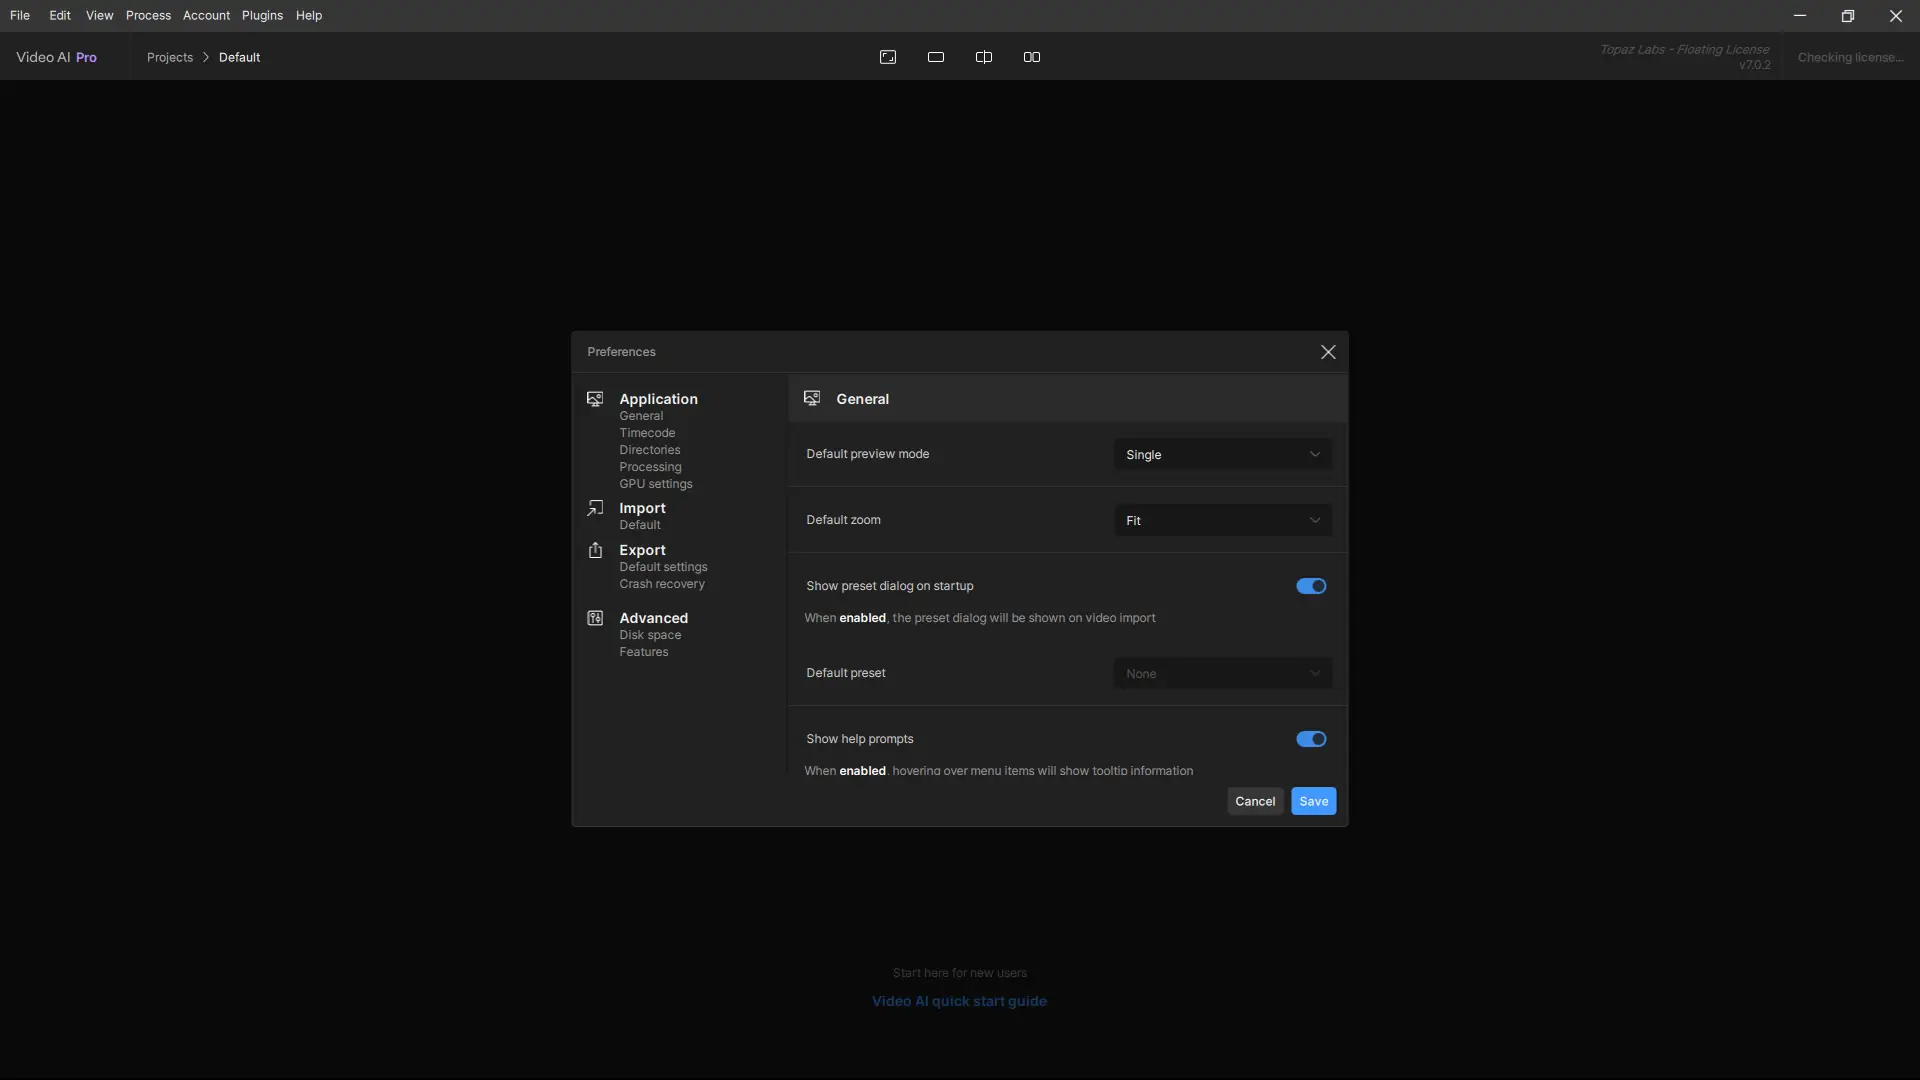Click the Import section arrow icon

pos(595,508)
